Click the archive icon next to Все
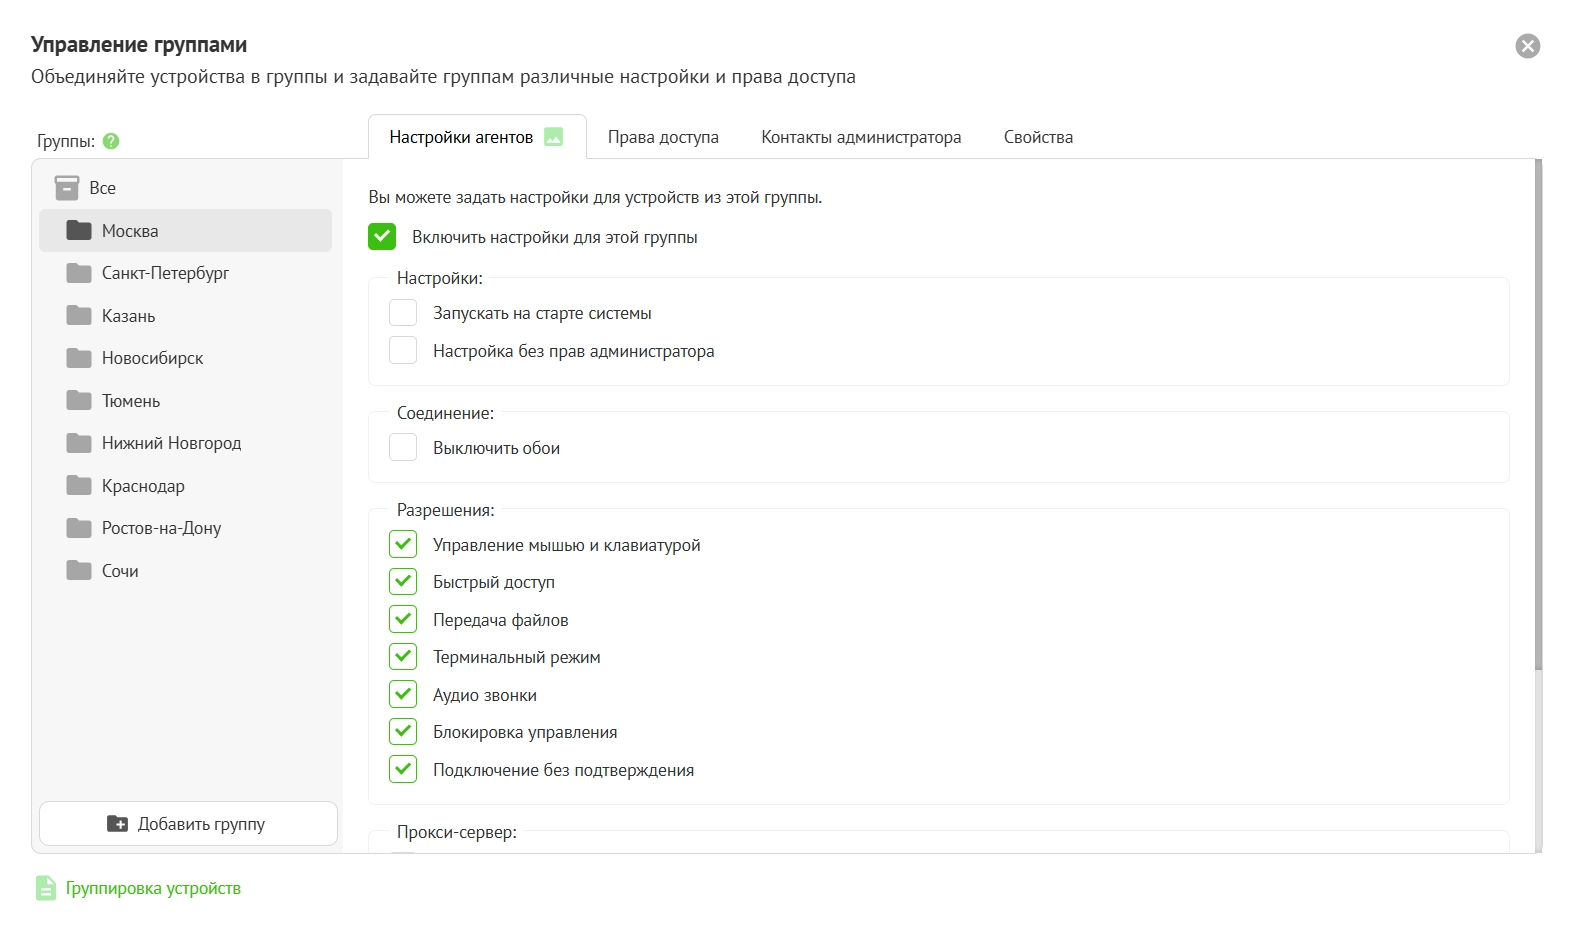Screen dimensions: 1575x935 (67, 188)
